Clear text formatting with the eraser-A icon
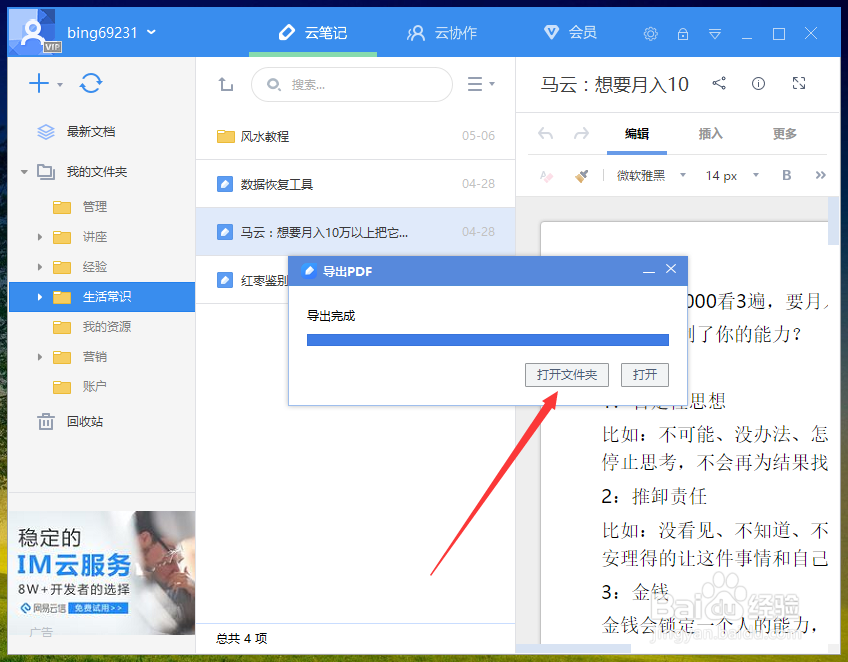Image resolution: width=848 pixels, height=662 pixels. tap(546, 176)
